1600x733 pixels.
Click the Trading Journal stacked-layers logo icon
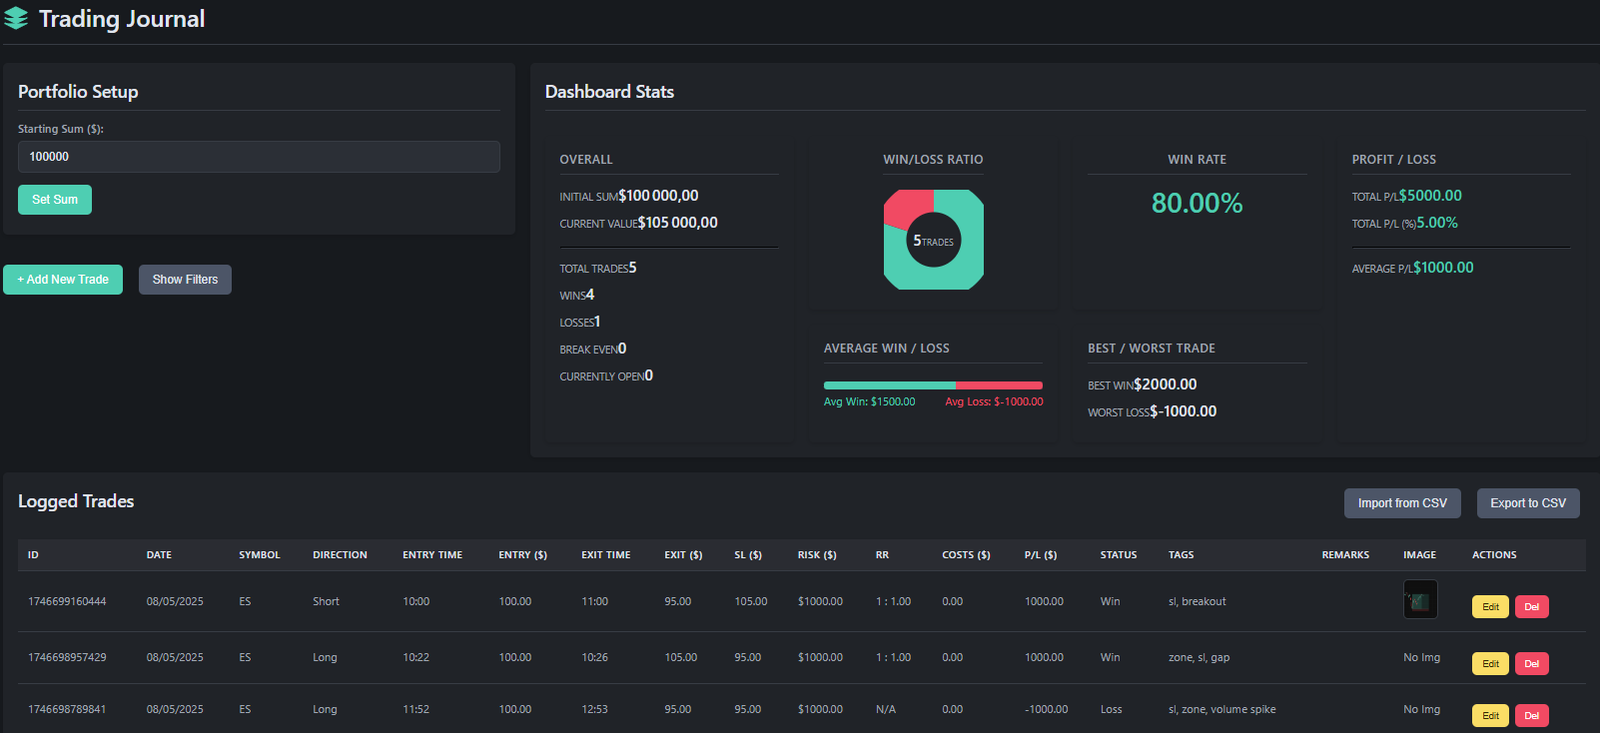coord(16,19)
